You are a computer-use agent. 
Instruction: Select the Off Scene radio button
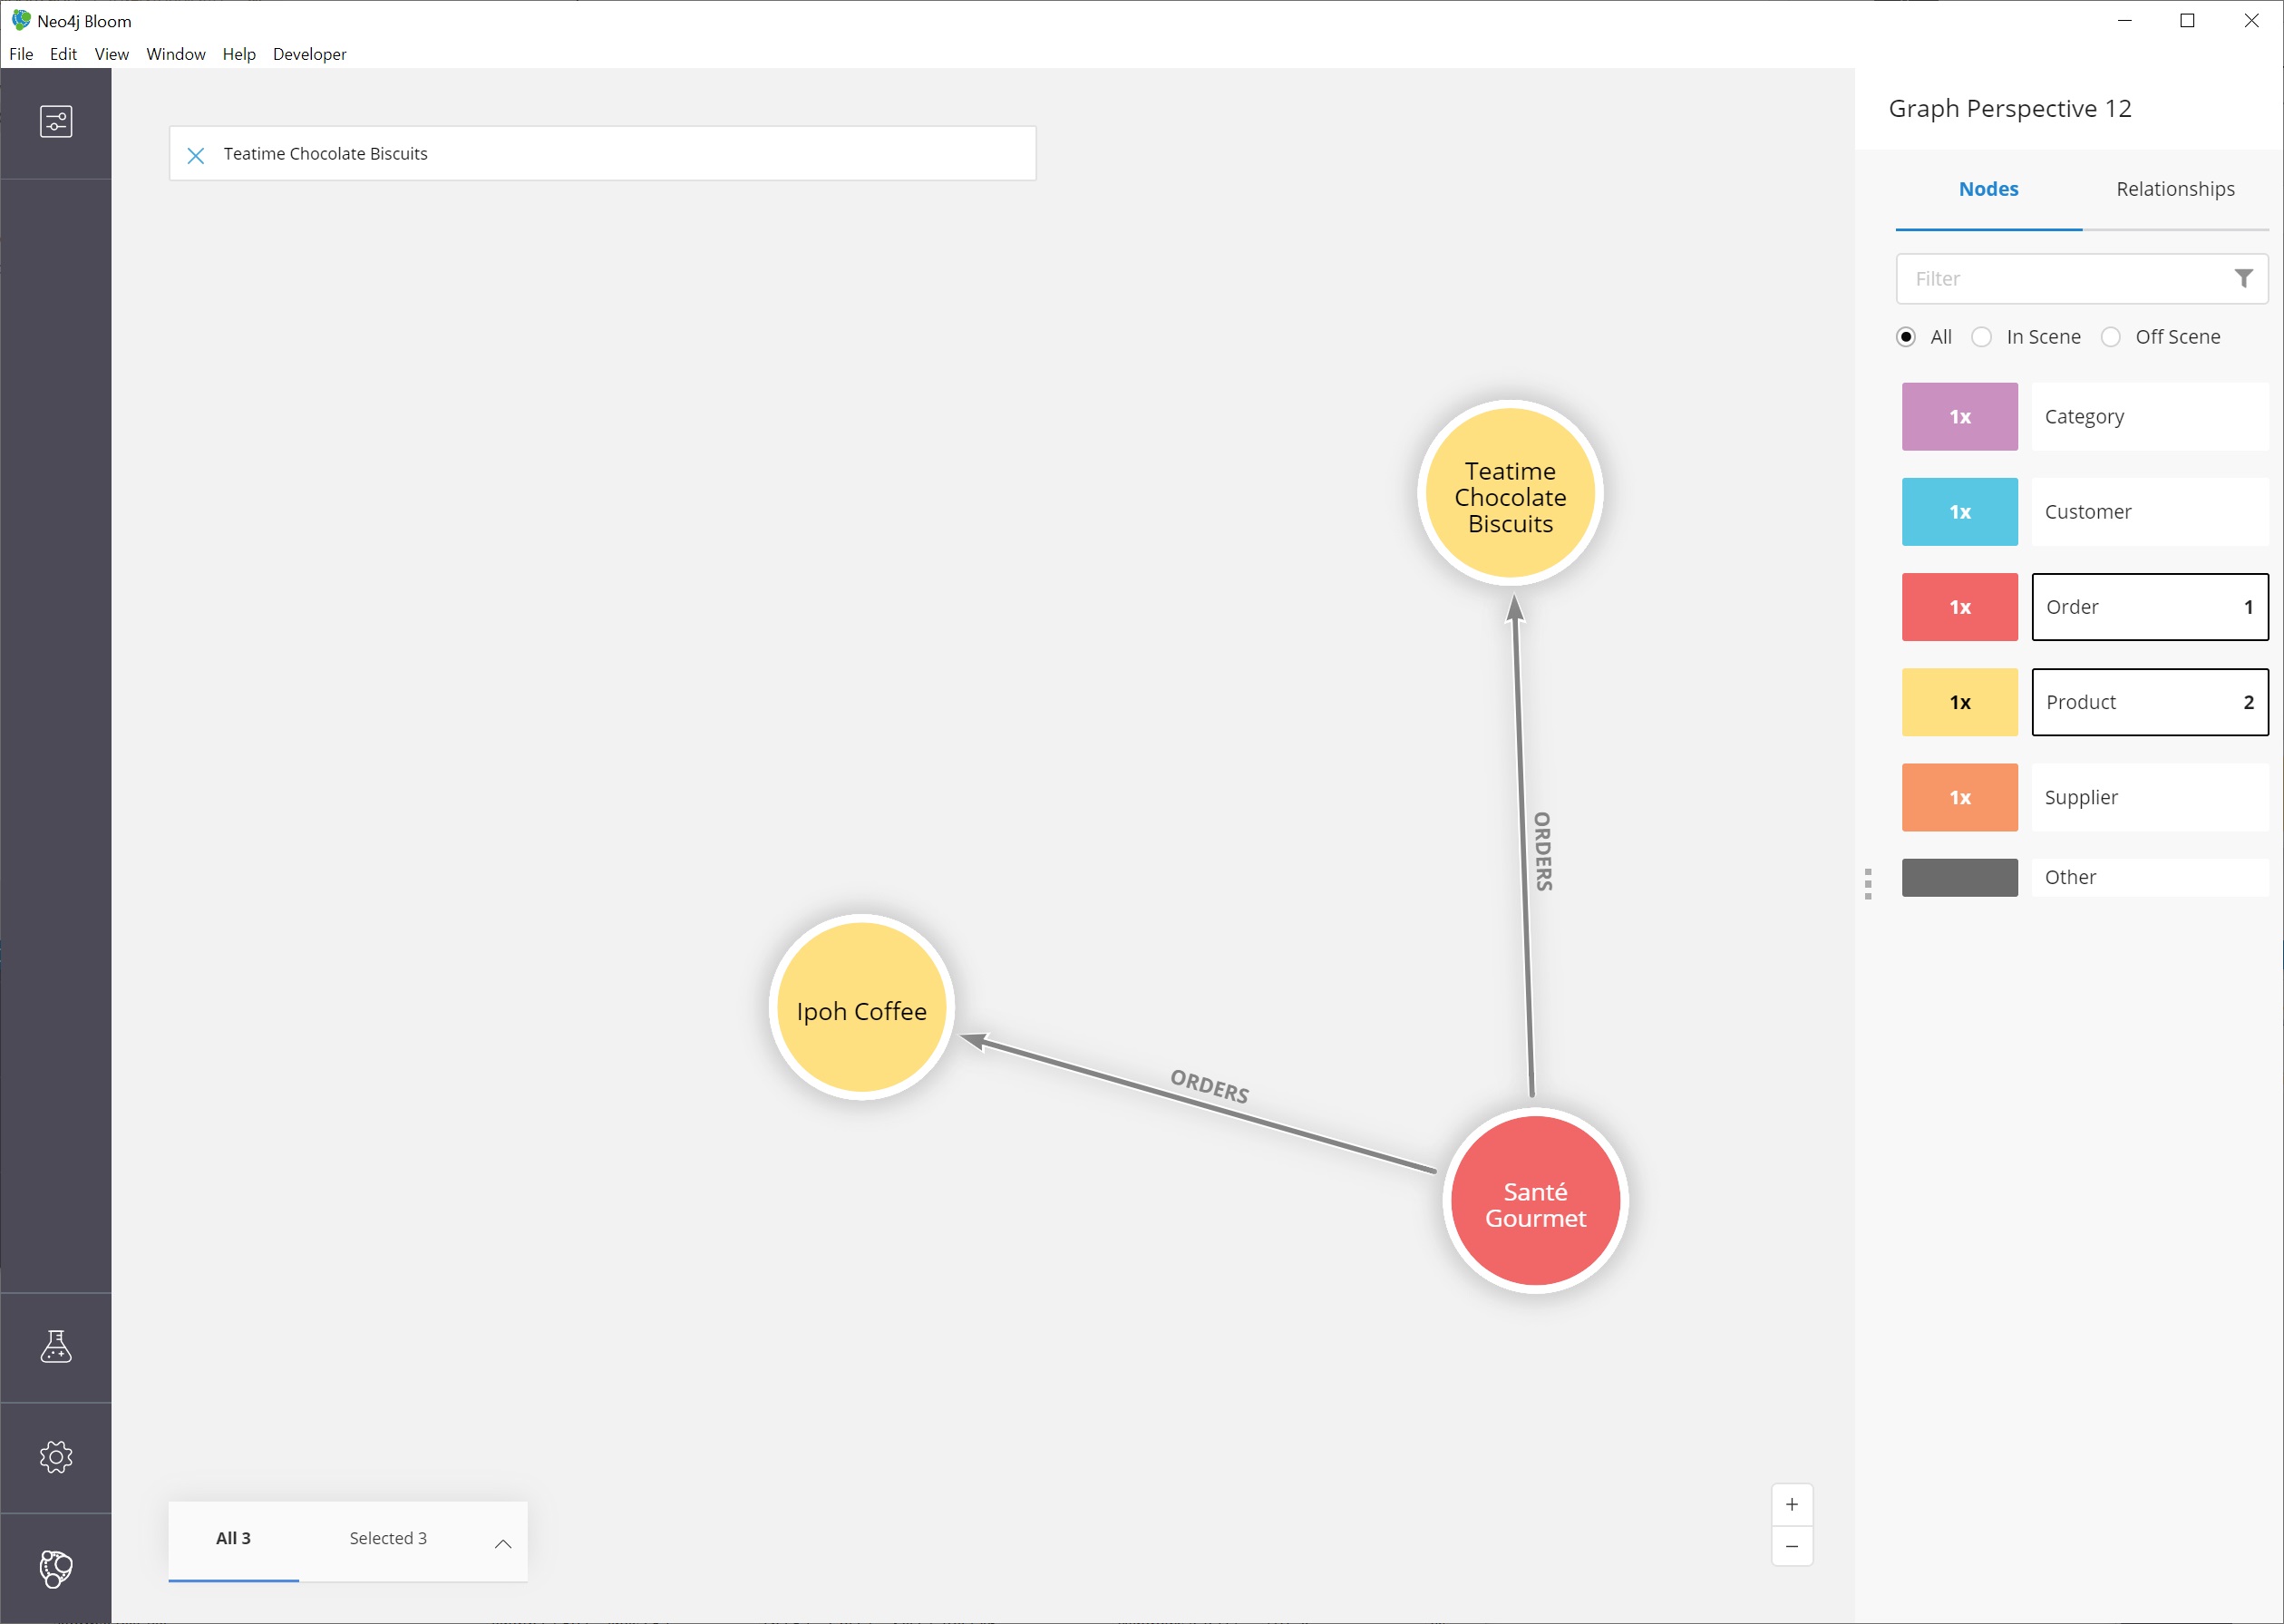coord(2110,335)
